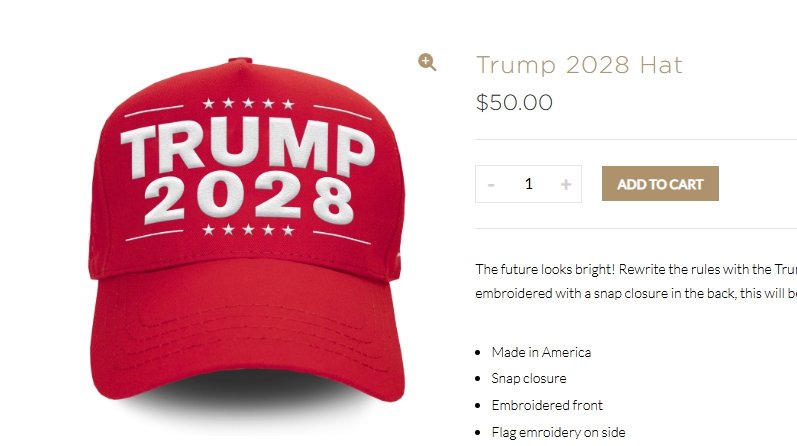The height and width of the screenshot is (446, 797).
Task: Click the 'The future looks bright!' description line
Action: tap(636, 269)
